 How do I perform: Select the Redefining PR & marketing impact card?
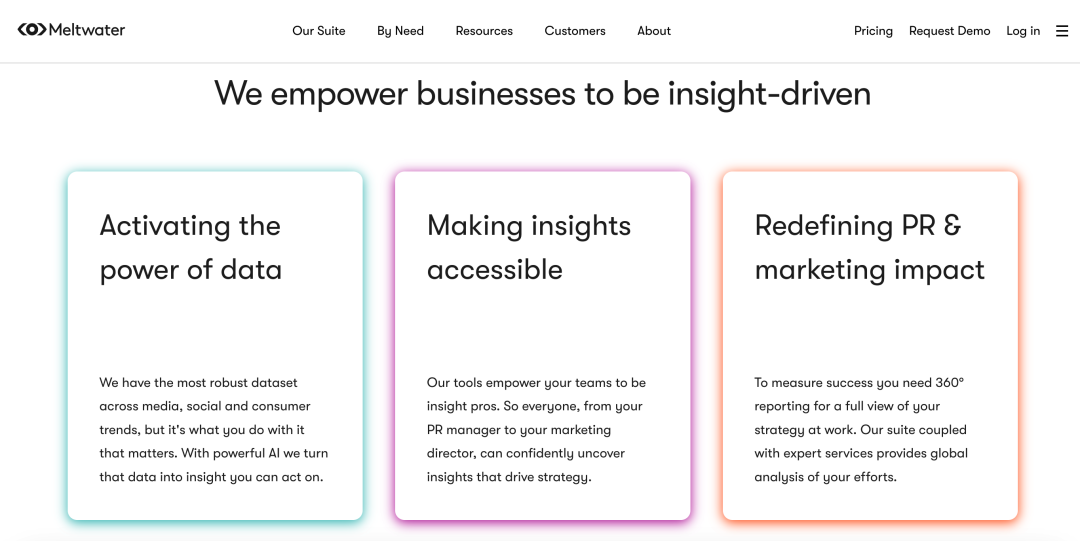tap(870, 345)
